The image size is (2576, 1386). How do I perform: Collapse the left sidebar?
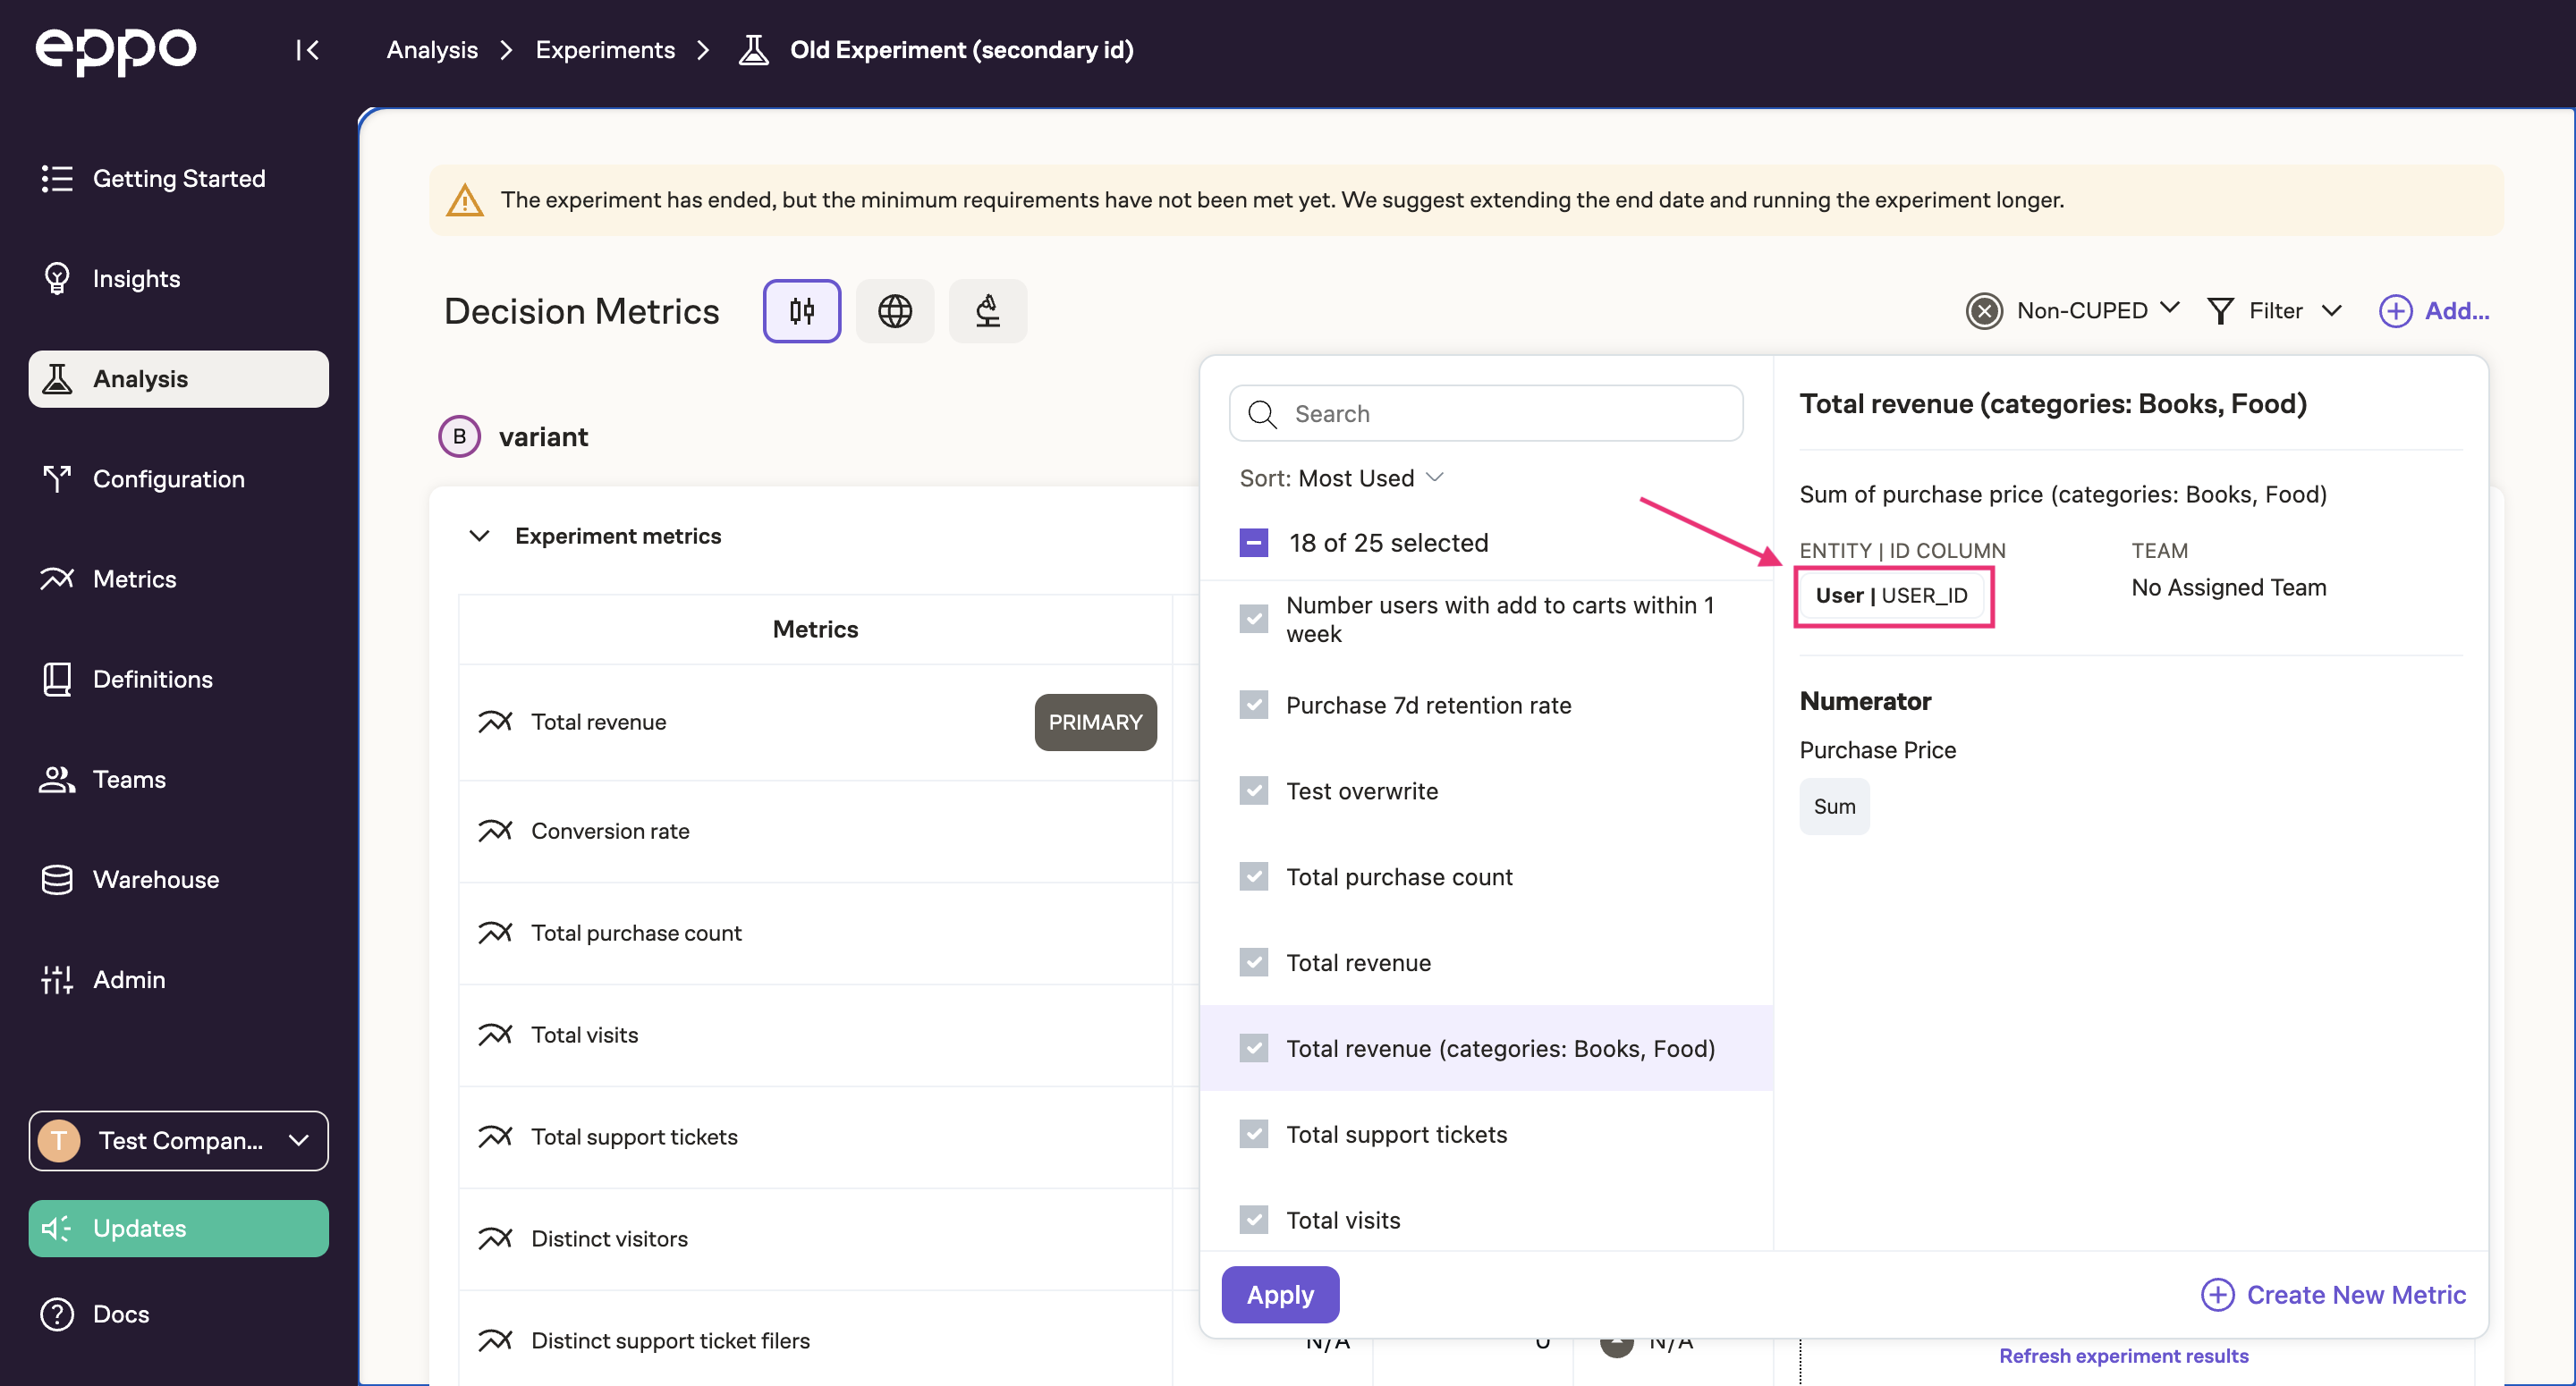[307, 50]
